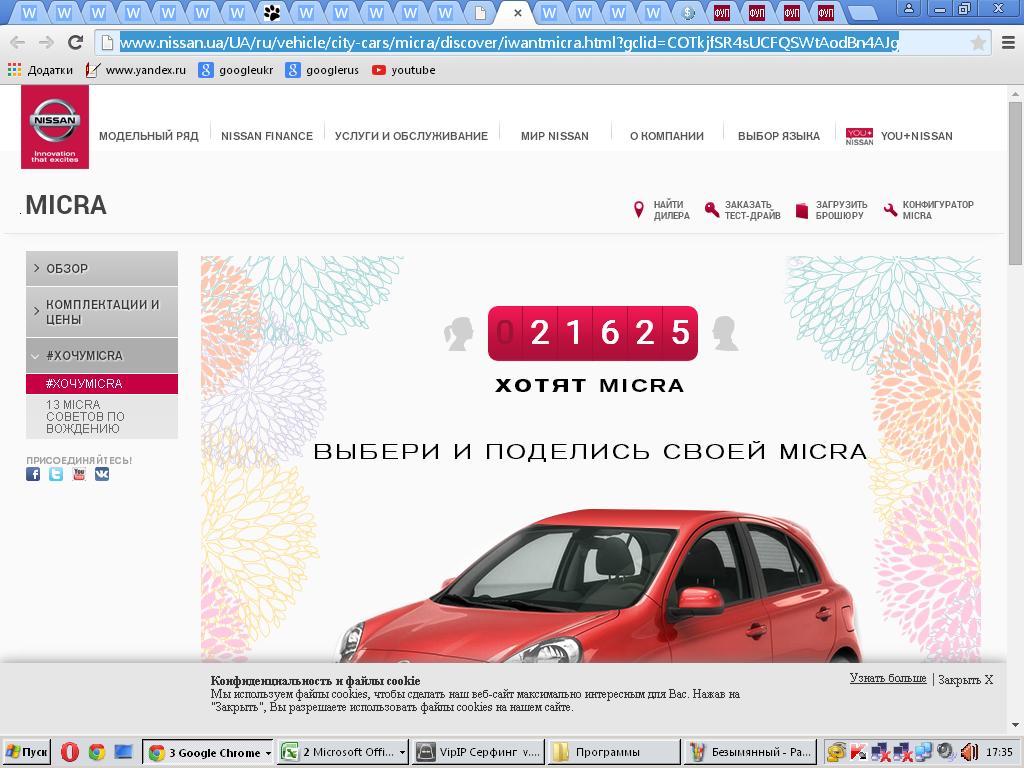Launch Opera from the quick launch bar
Image resolution: width=1024 pixels, height=768 pixels.
(x=69, y=752)
